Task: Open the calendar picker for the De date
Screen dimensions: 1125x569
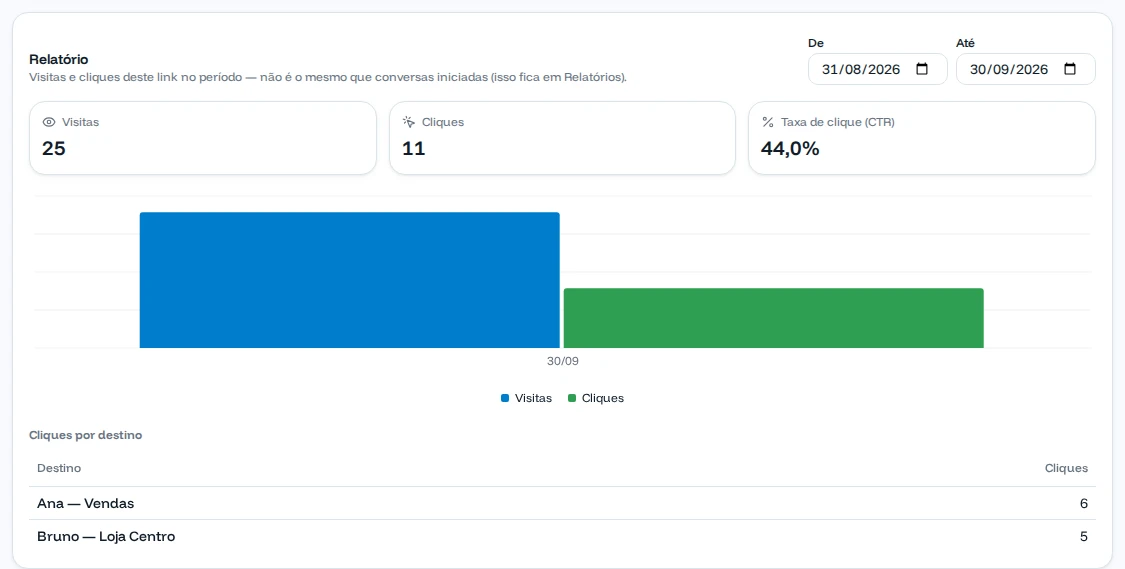Action: pyautogui.click(x=922, y=69)
